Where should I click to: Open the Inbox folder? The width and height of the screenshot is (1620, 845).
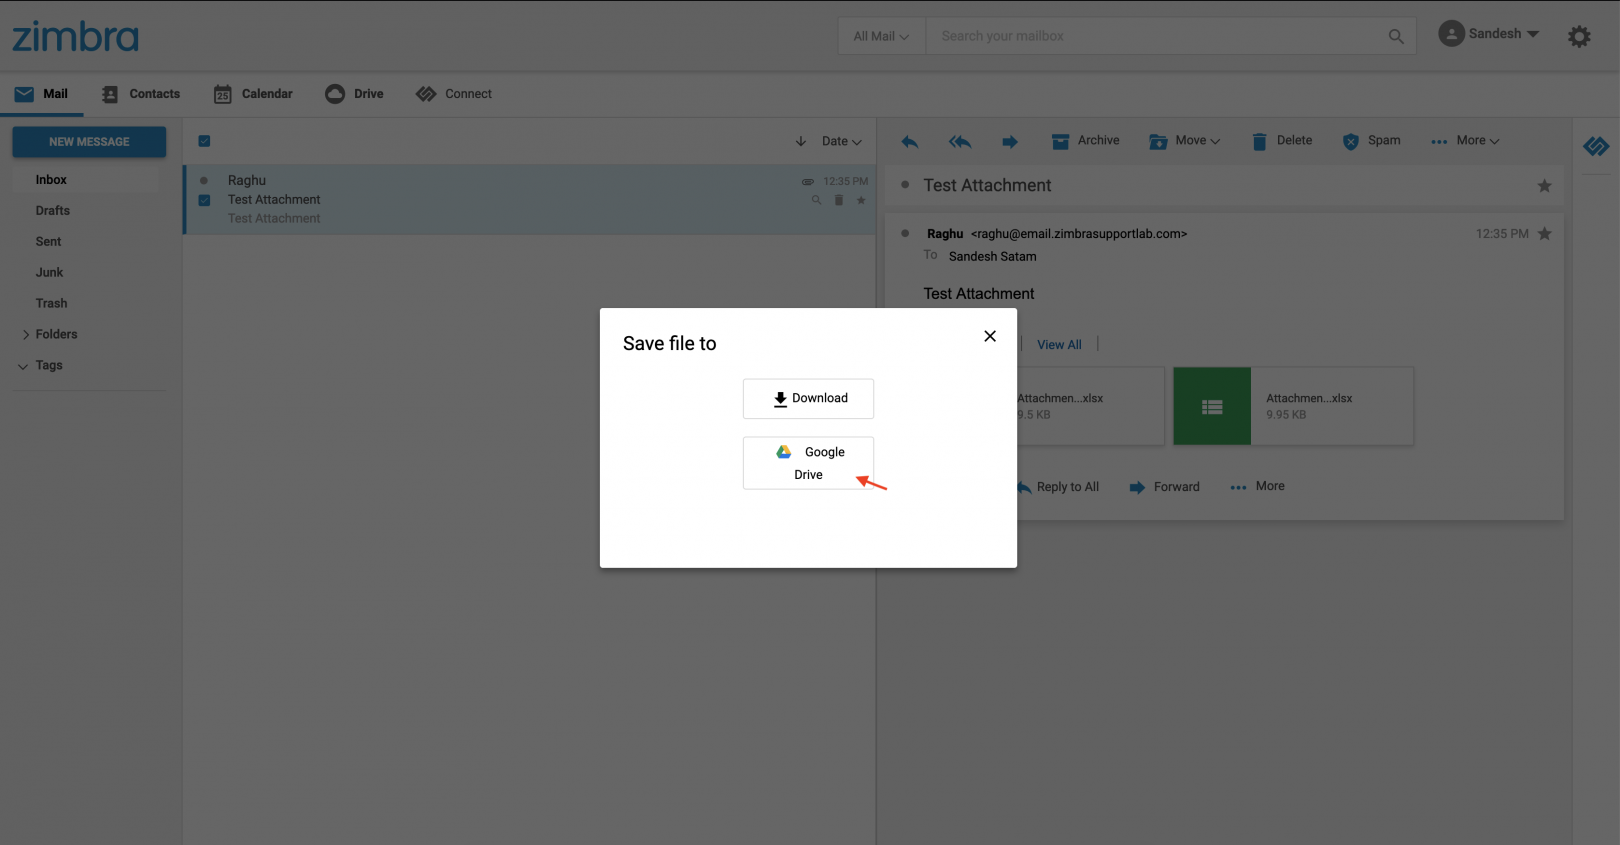click(x=51, y=180)
